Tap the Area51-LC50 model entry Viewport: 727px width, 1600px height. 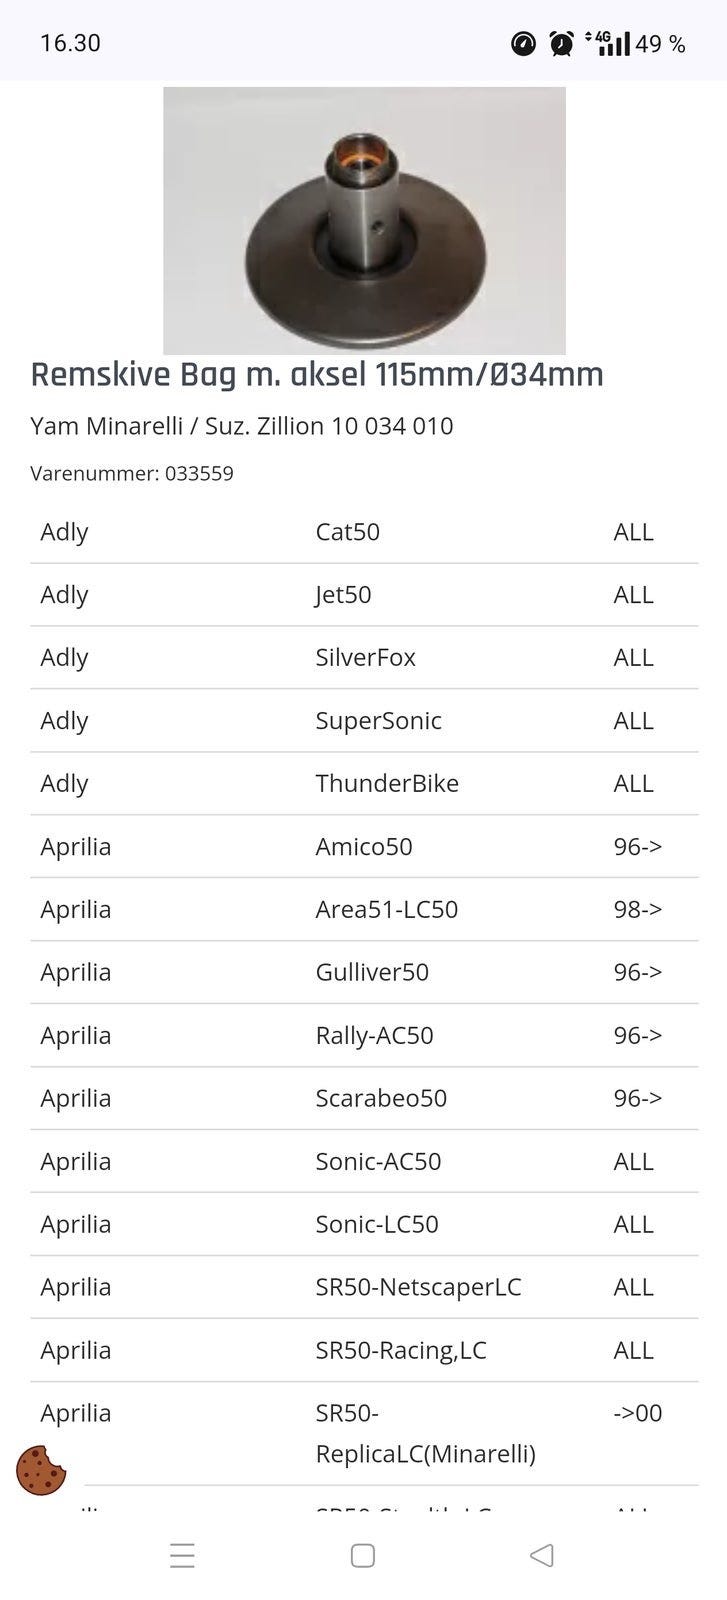[x=387, y=910]
